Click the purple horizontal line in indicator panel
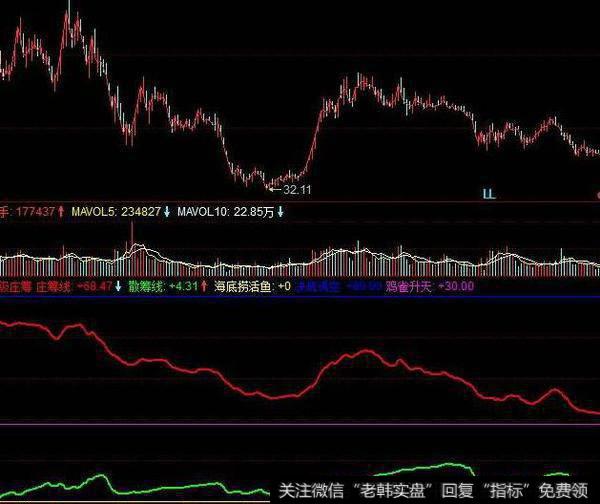 click(300, 424)
